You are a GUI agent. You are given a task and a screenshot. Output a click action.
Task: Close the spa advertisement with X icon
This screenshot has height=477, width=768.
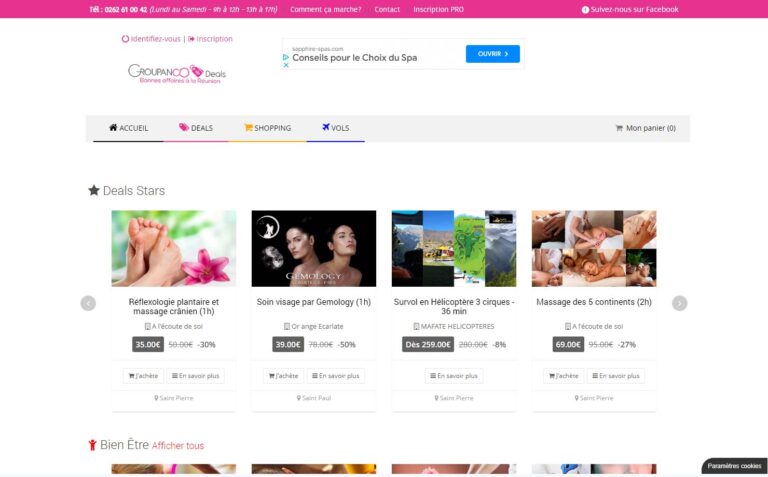tap(286, 65)
